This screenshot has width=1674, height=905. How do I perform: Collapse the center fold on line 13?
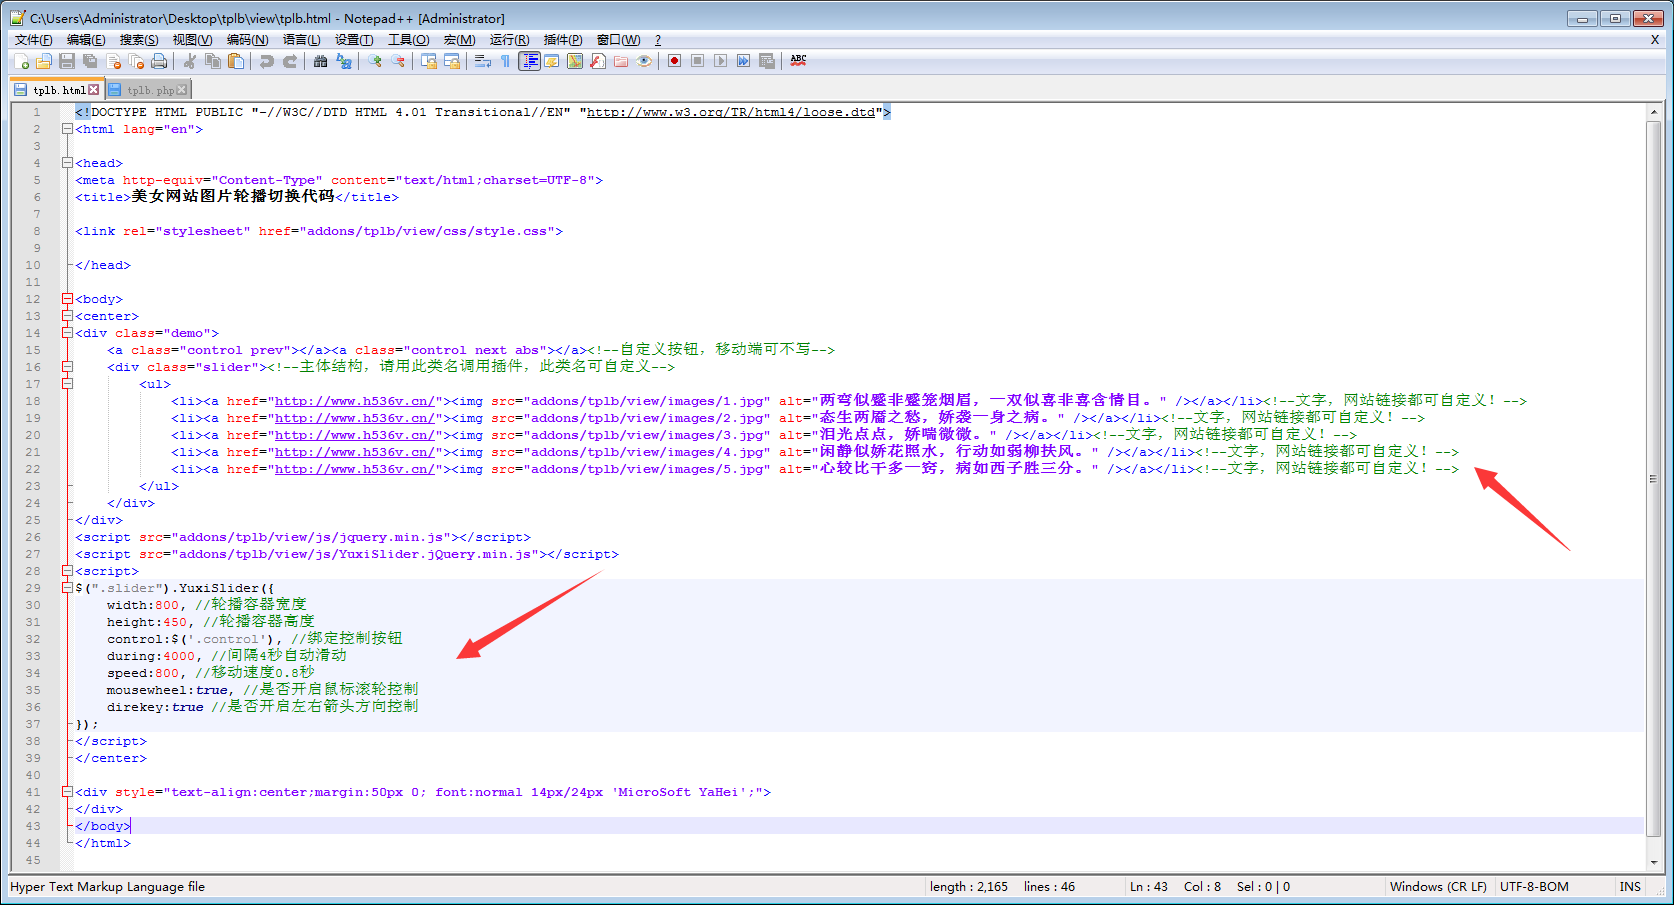tap(67, 316)
